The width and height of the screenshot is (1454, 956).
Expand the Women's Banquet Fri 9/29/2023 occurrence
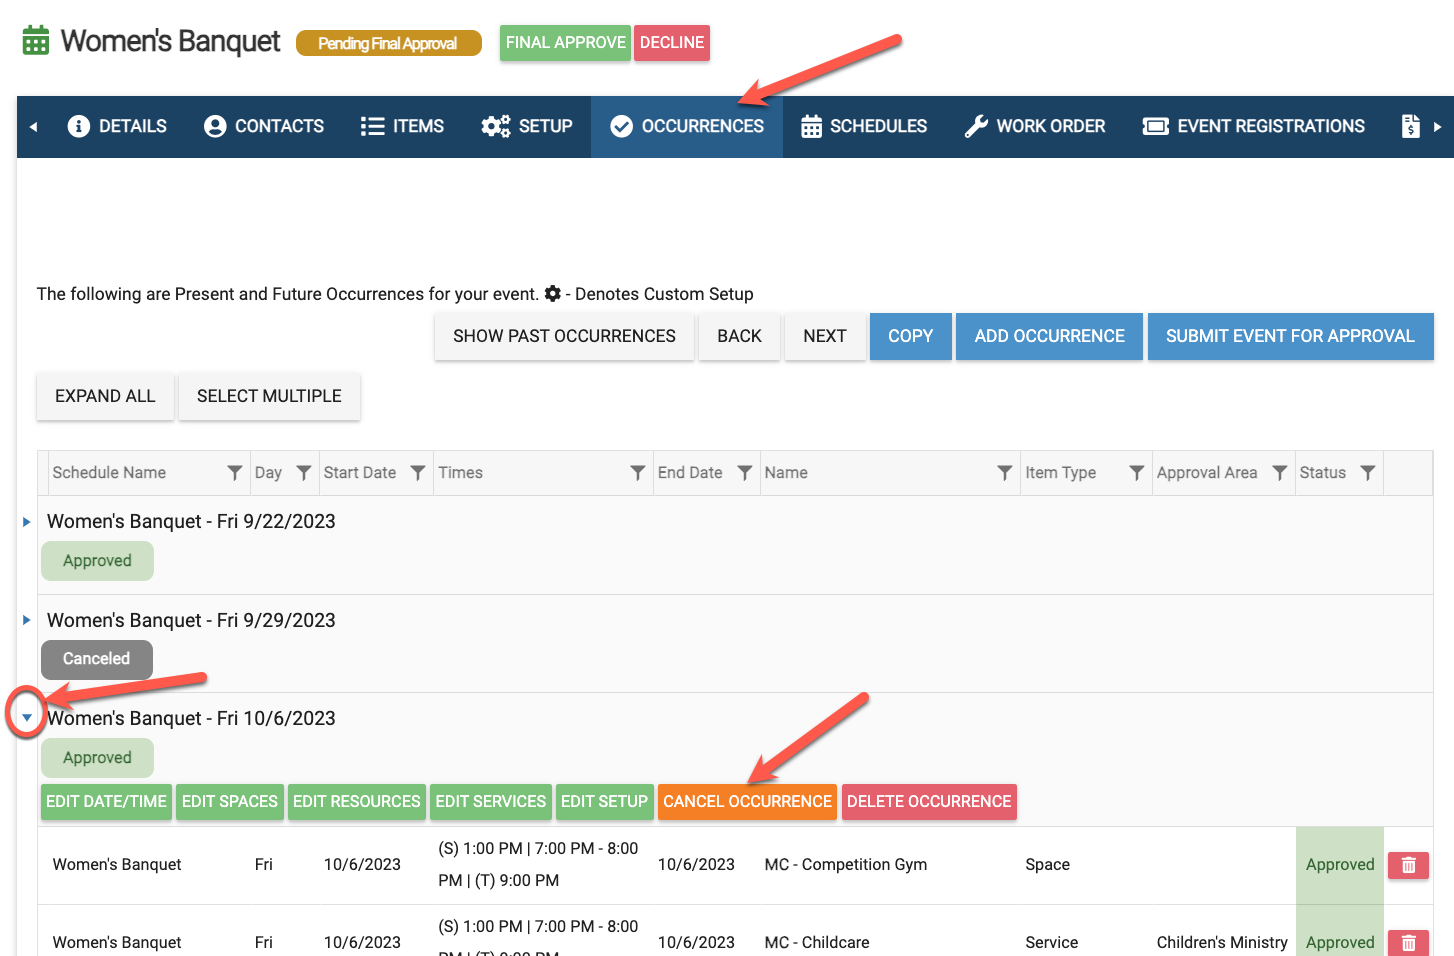tap(27, 620)
